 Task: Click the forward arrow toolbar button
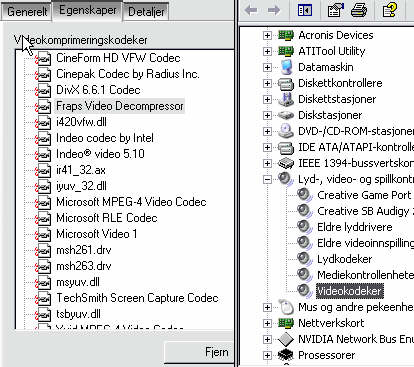point(274,10)
